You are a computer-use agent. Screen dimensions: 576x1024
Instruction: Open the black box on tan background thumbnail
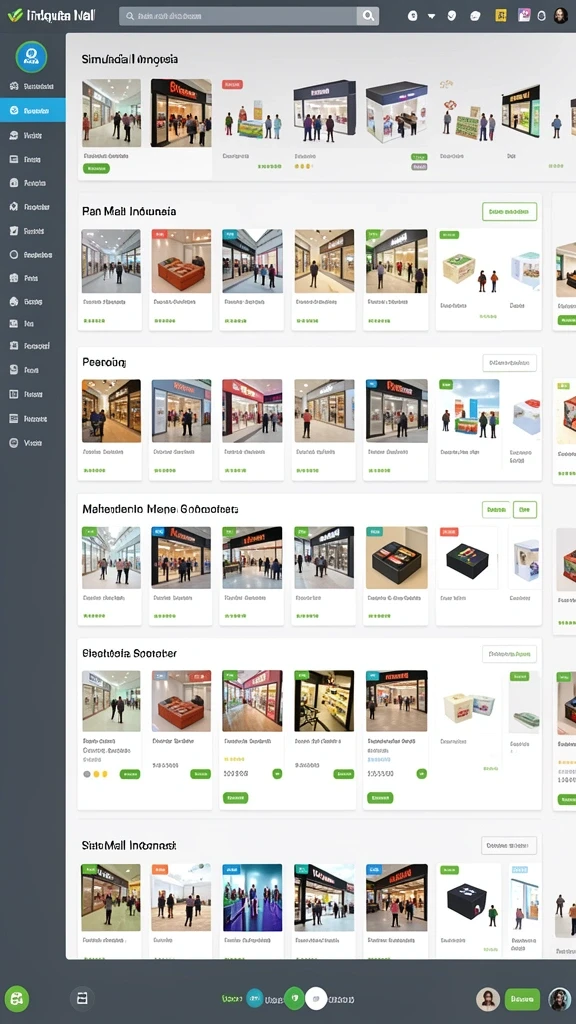pyautogui.click(x=396, y=557)
